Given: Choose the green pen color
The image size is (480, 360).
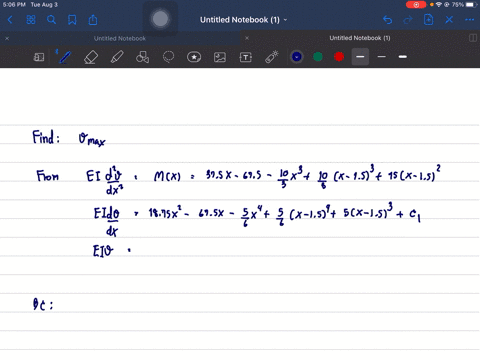Looking at the screenshot, I should pos(318,57).
